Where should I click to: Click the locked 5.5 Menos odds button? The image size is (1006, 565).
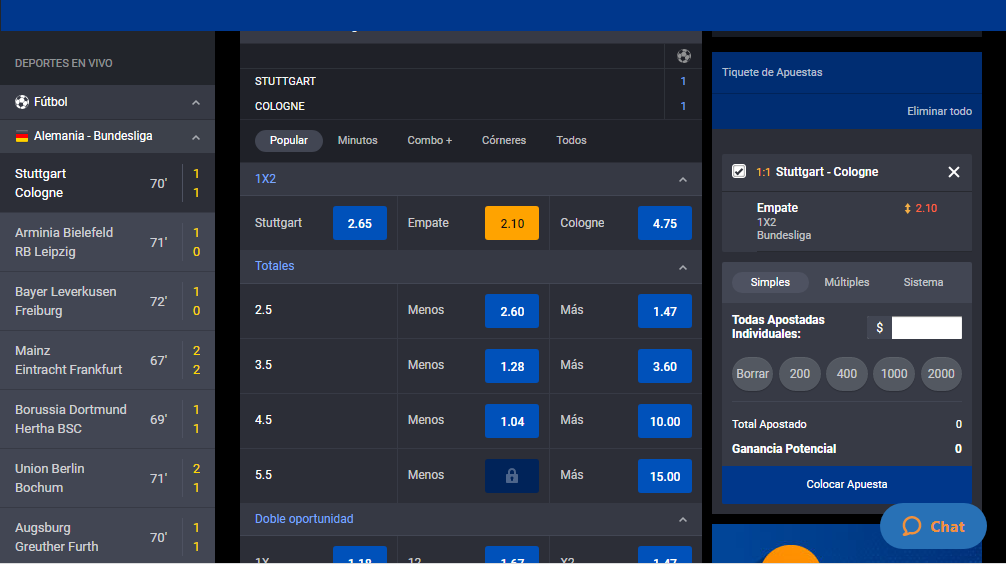point(511,476)
